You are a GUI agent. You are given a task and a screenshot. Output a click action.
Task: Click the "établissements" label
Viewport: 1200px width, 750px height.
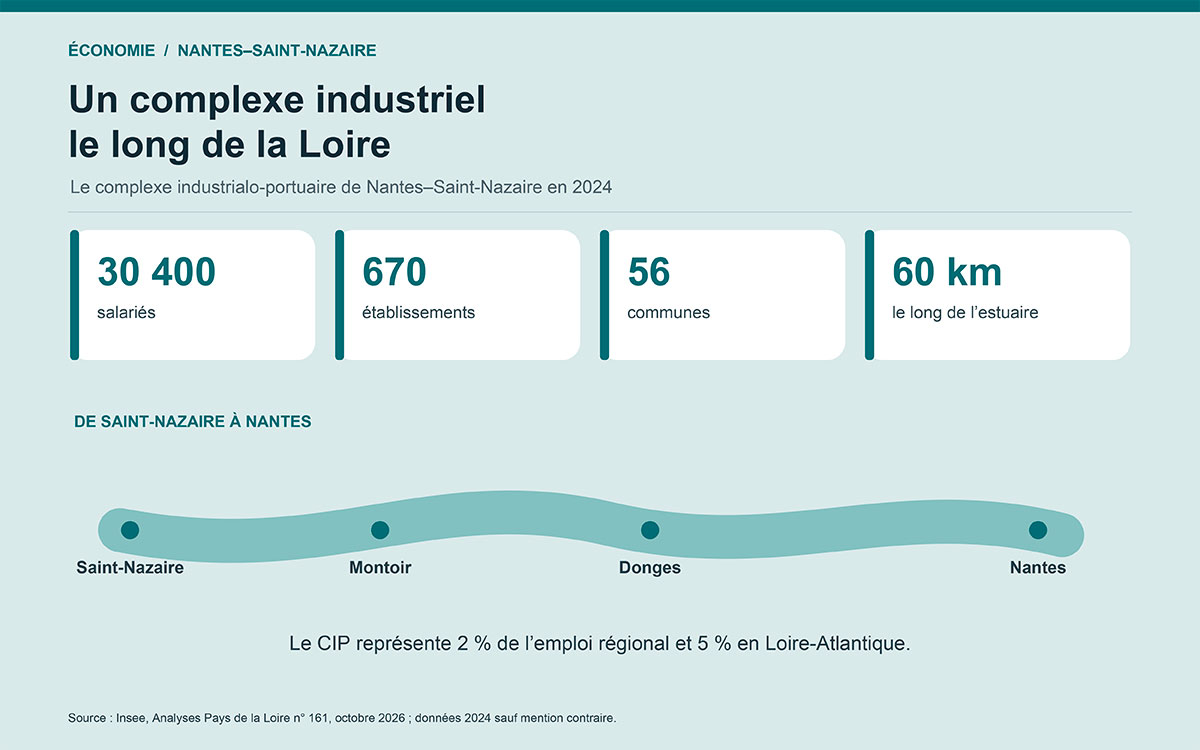tap(418, 312)
